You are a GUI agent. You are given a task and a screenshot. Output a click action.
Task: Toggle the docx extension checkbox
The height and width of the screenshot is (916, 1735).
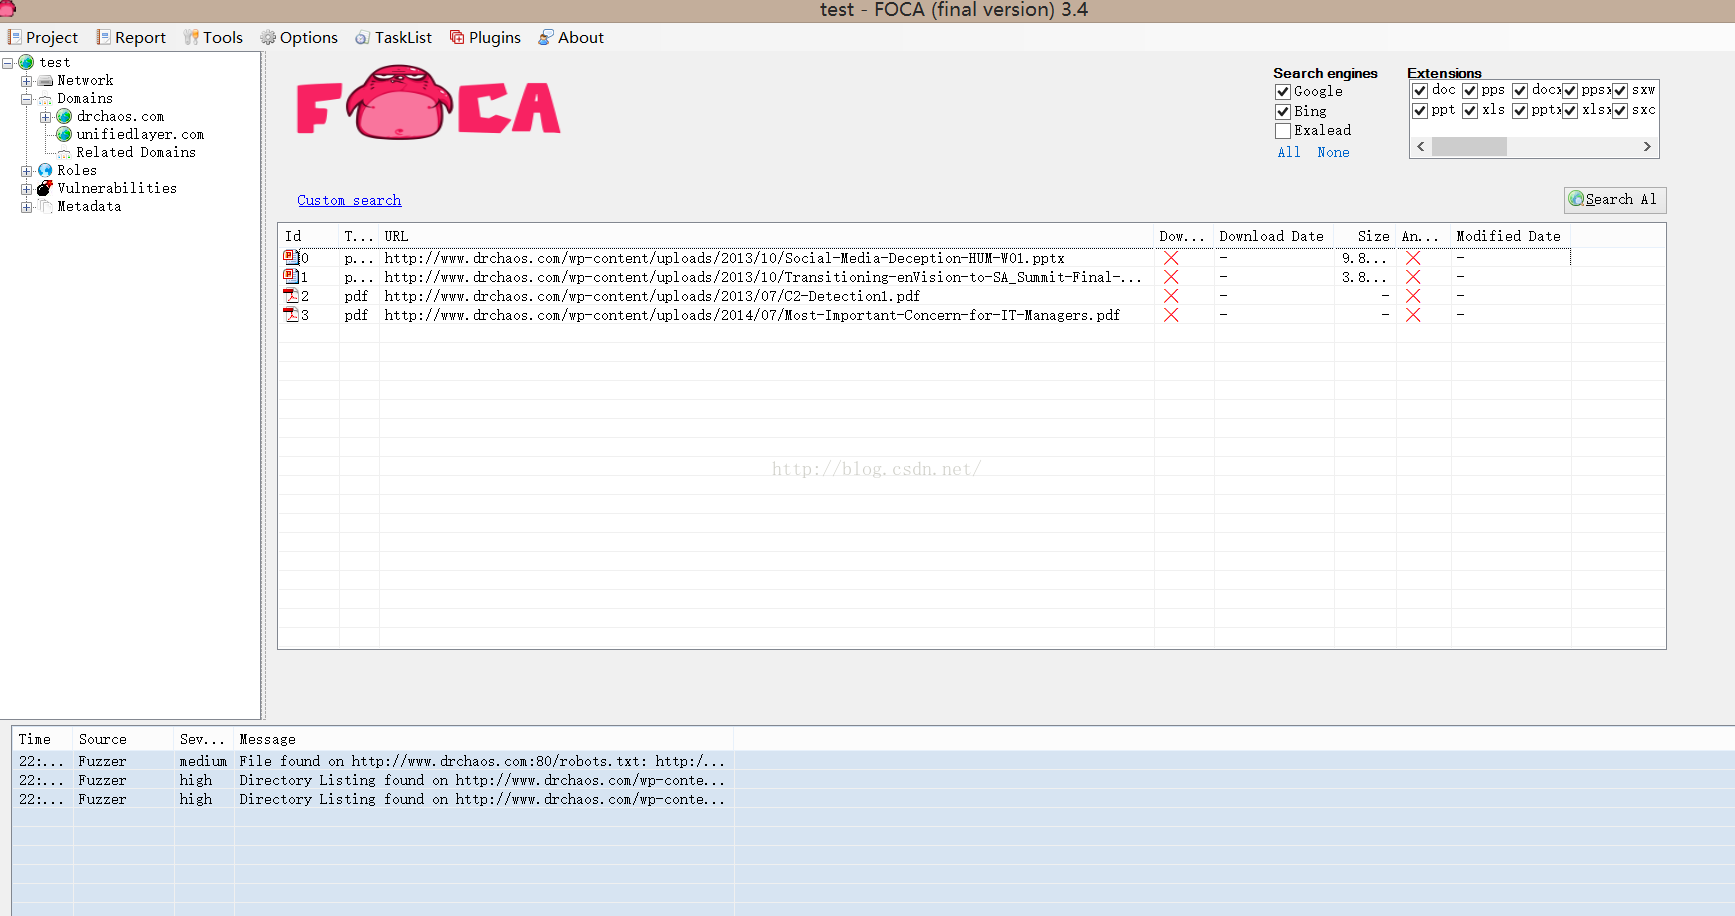[x=1520, y=91]
